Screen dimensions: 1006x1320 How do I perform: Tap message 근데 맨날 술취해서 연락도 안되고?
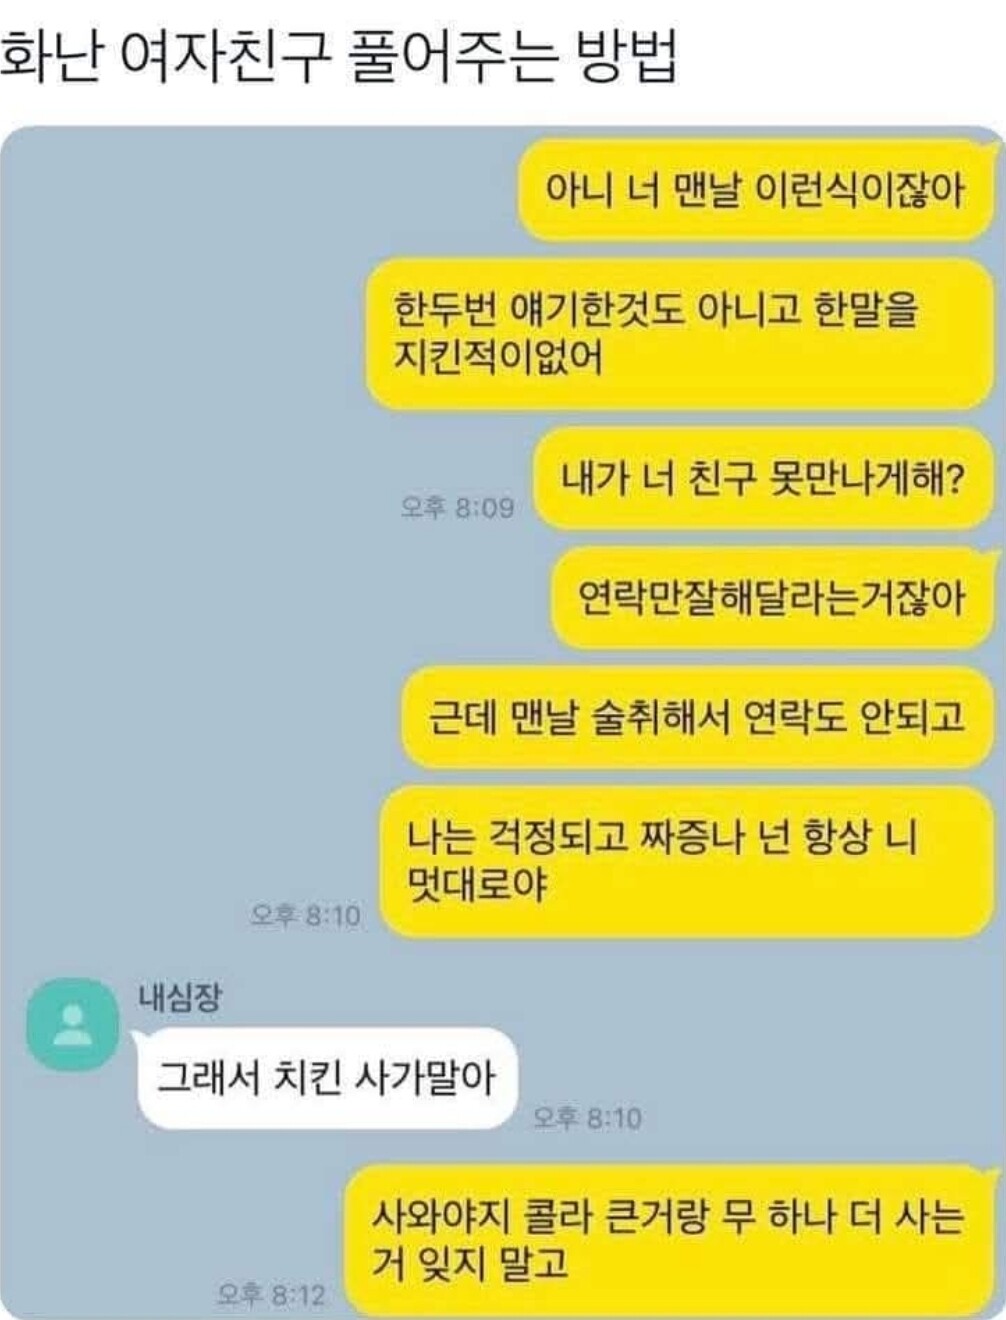coord(698,717)
